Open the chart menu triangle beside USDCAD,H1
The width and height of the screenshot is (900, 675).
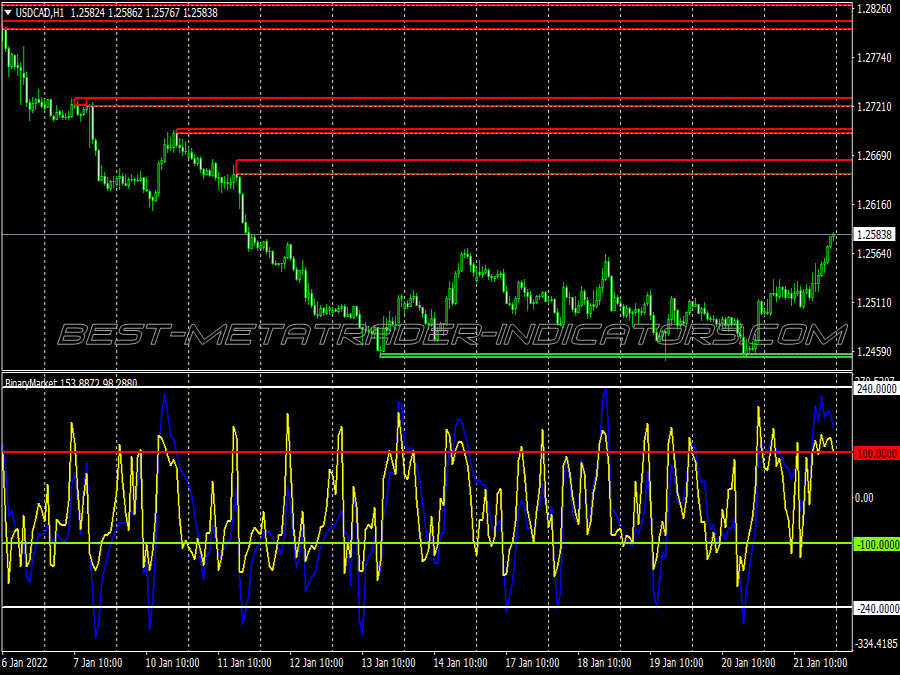(x=8, y=12)
